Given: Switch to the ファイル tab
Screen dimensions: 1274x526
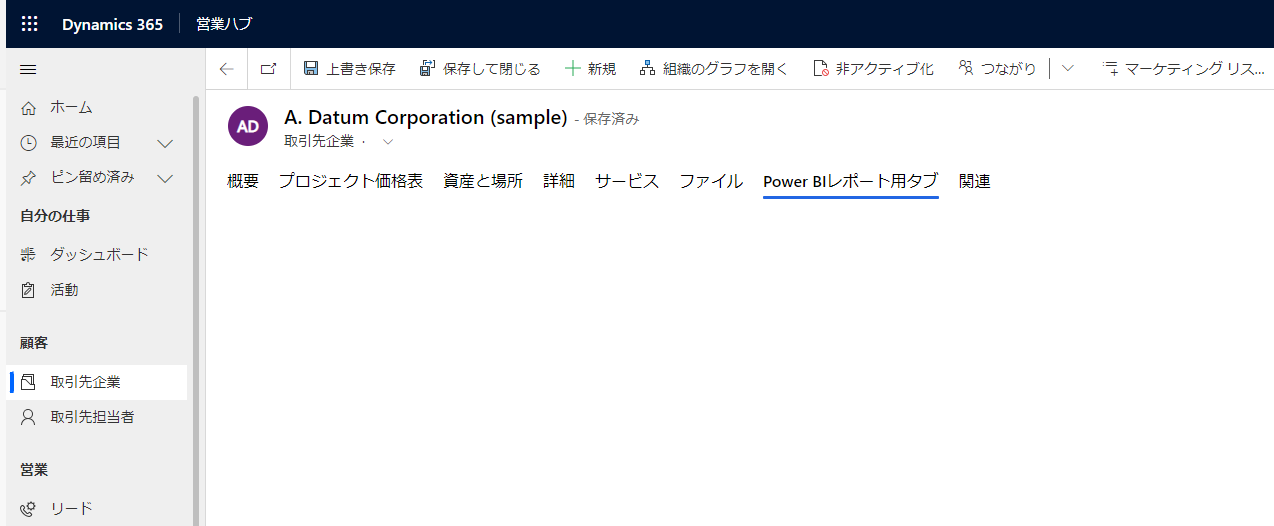Looking at the screenshot, I should point(711,181).
